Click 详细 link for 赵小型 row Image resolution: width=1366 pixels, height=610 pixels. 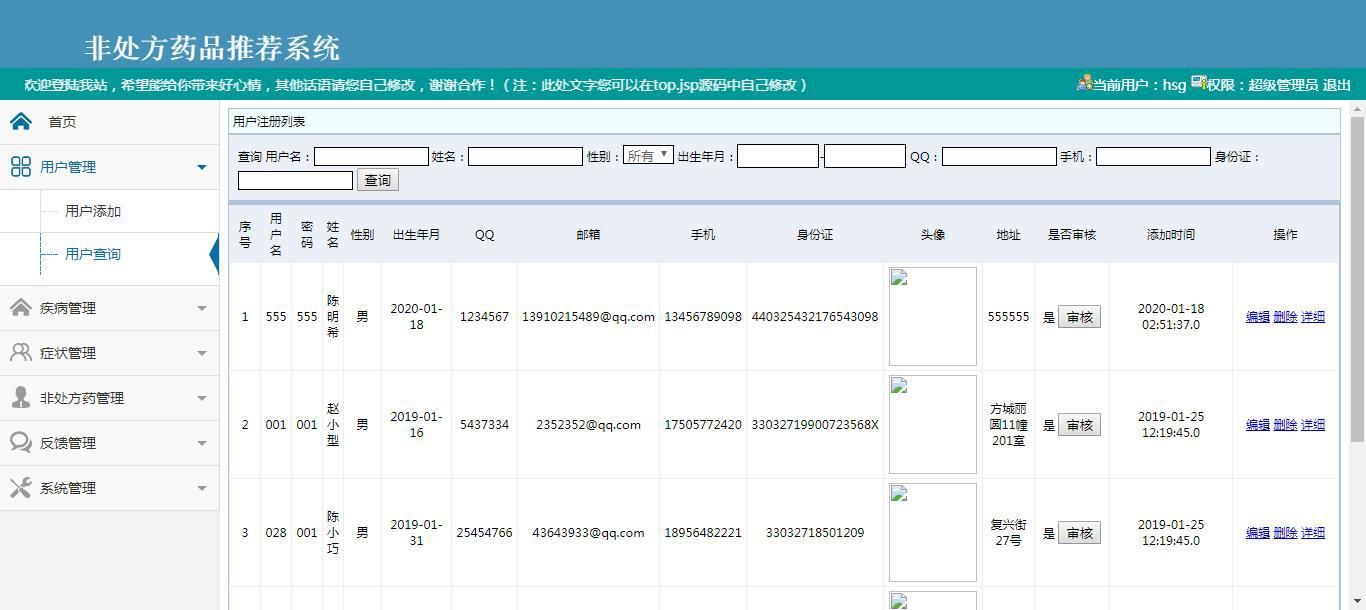1313,425
